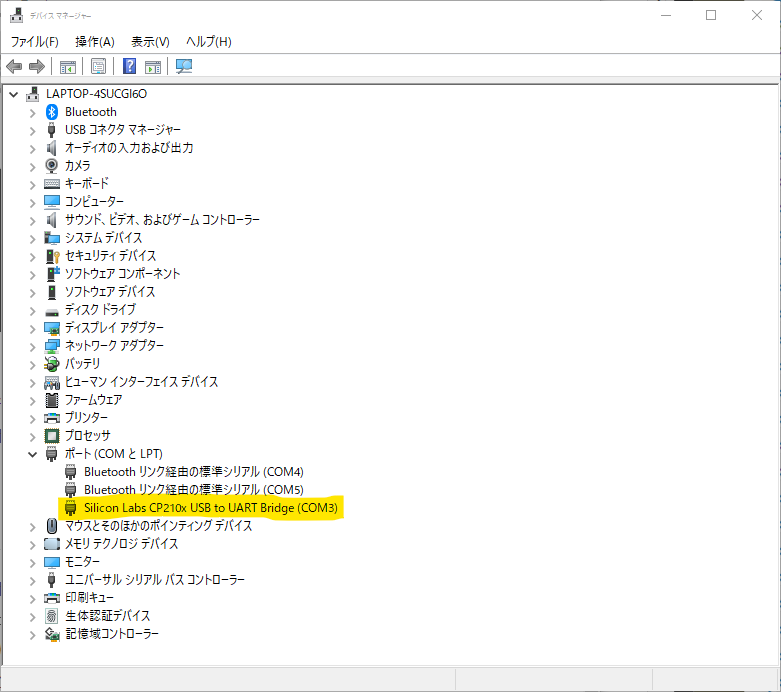Open the 表示(V) menu

coord(150,41)
